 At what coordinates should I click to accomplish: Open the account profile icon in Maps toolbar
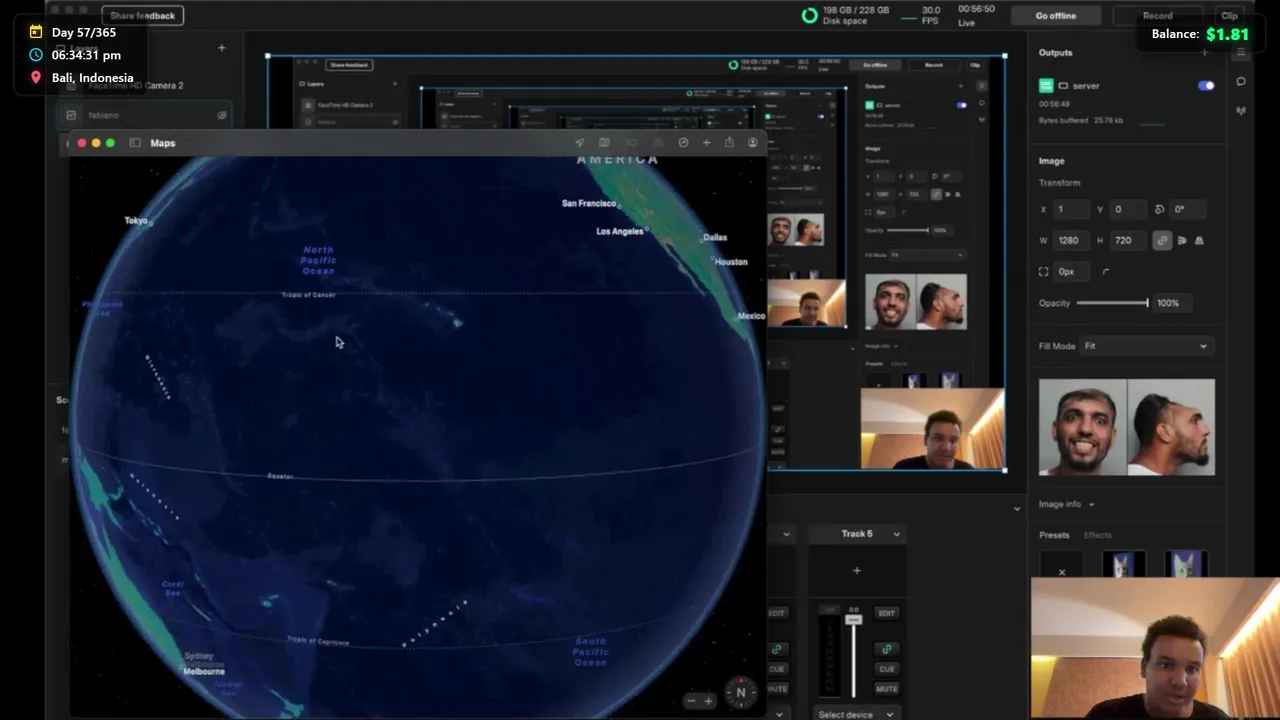(x=753, y=143)
